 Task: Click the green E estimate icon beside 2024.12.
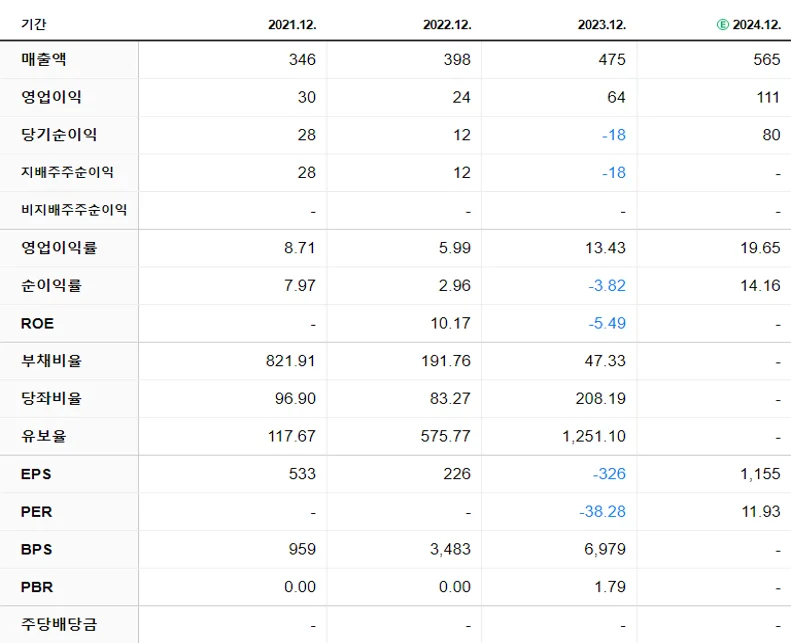tap(722, 25)
